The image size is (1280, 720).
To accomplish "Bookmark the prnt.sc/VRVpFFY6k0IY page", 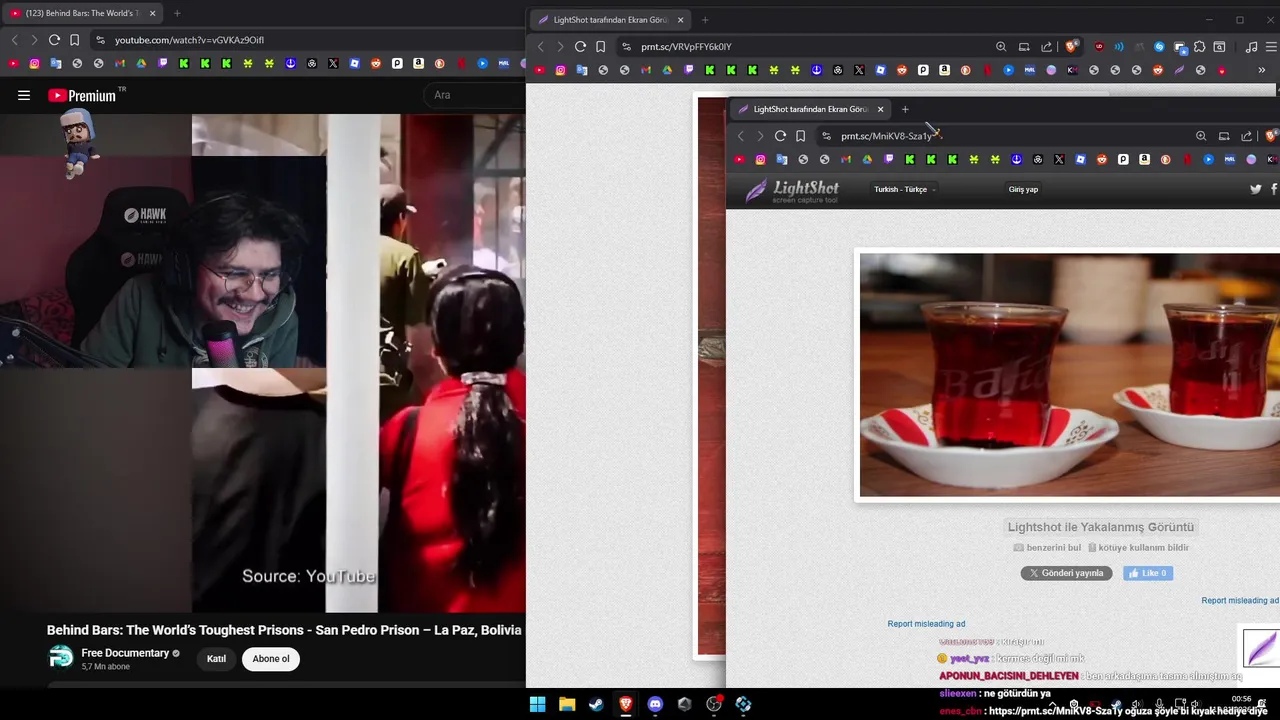I will [600, 46].
